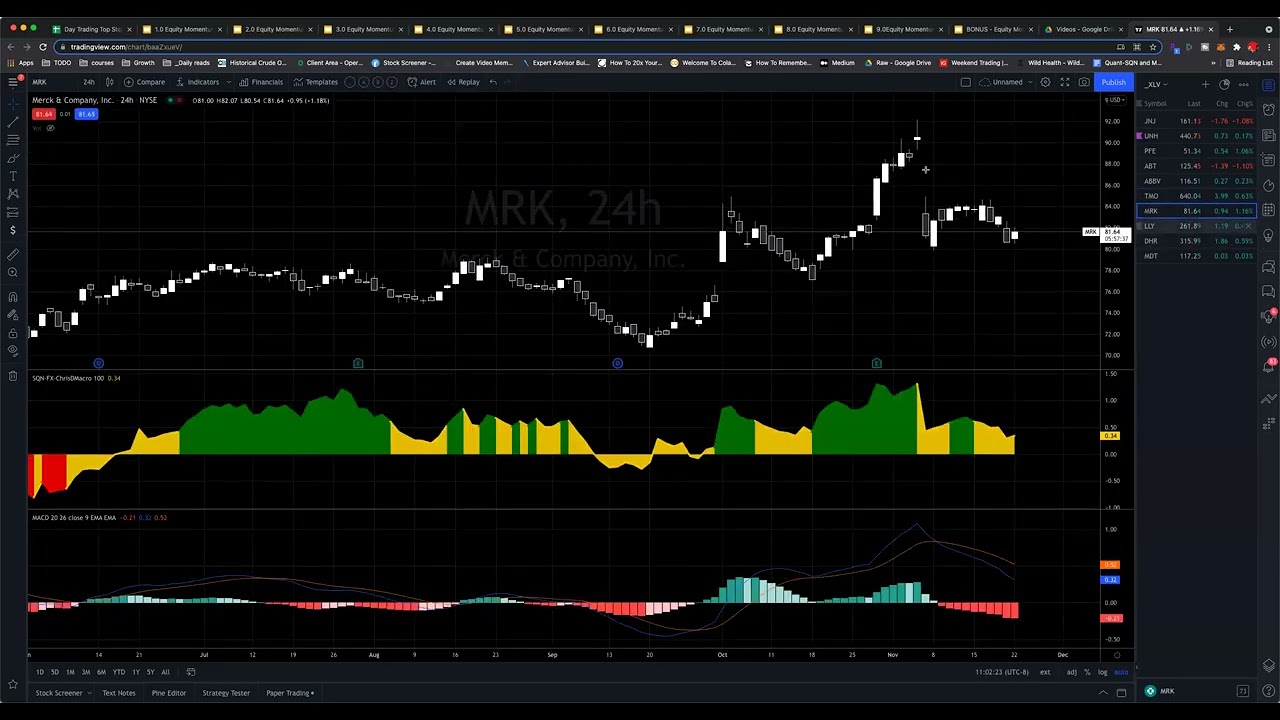Toggle auto scale

click(x=1121, y=672)
